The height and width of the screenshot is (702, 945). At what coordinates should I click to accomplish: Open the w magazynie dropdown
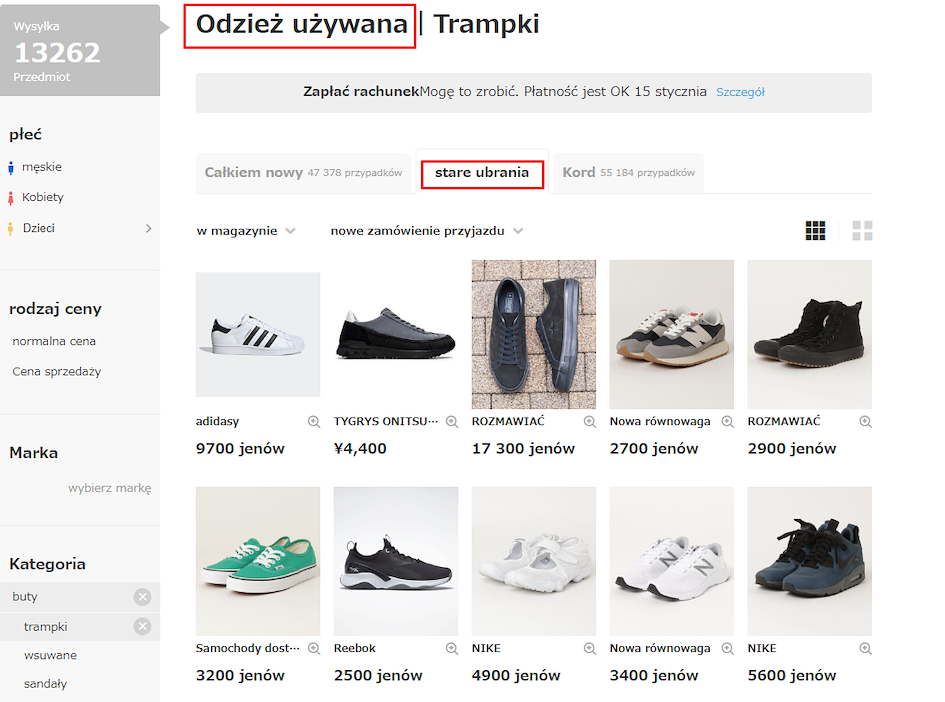pos(246,231)
